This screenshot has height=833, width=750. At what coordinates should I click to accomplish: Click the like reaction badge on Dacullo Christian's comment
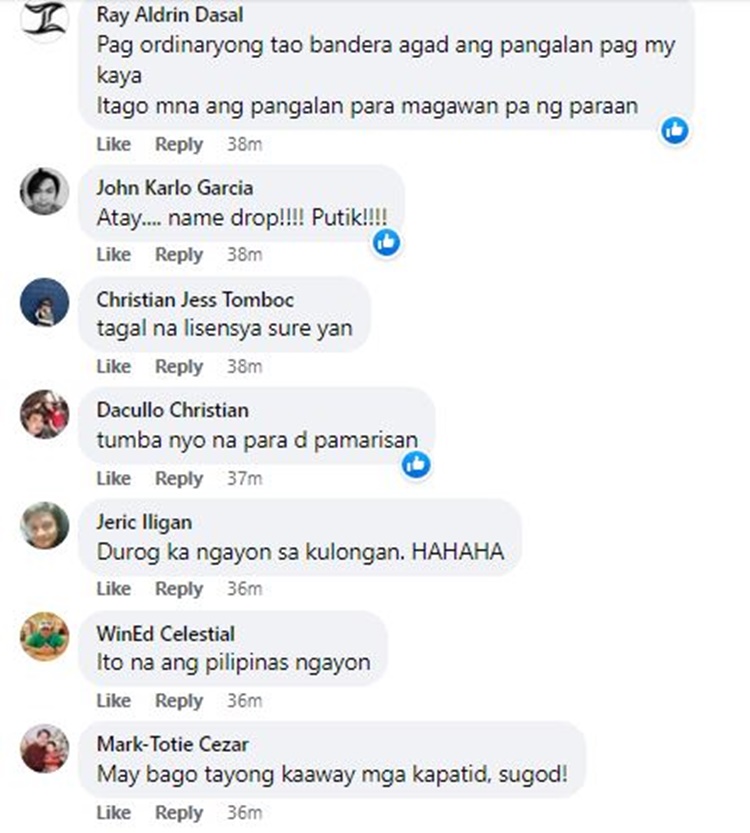(x=416, y=465)
